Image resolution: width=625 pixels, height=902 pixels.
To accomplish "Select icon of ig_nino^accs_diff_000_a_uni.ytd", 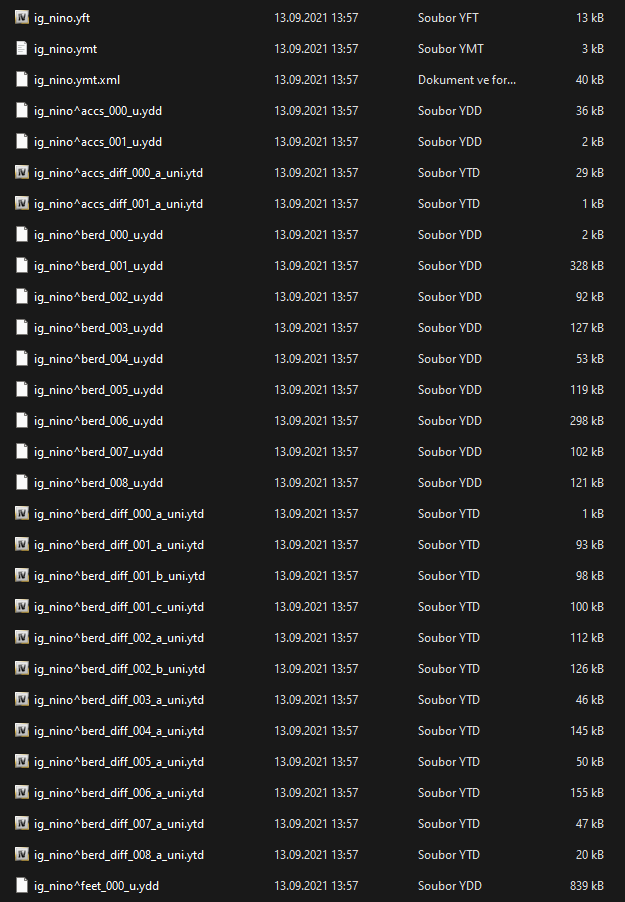I will pyautogui.click(x=22, y=172).
